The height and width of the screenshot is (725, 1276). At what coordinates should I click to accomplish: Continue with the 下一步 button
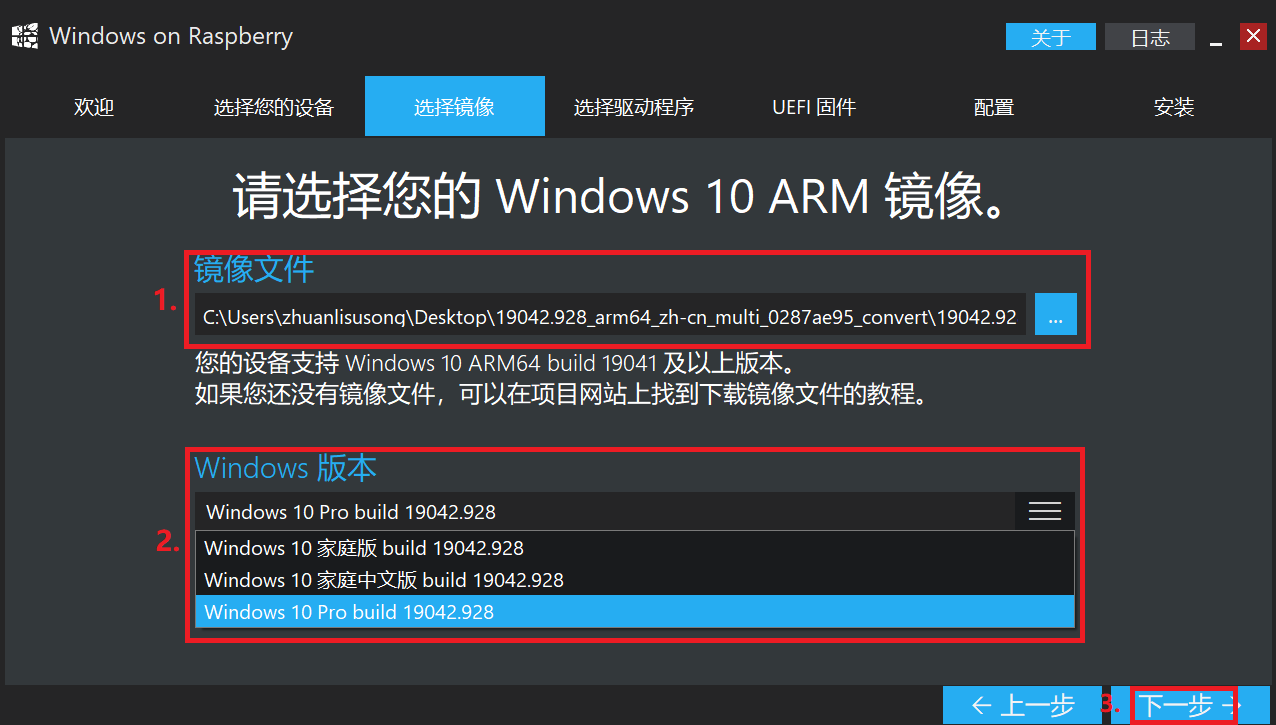tap(1189, 705)
